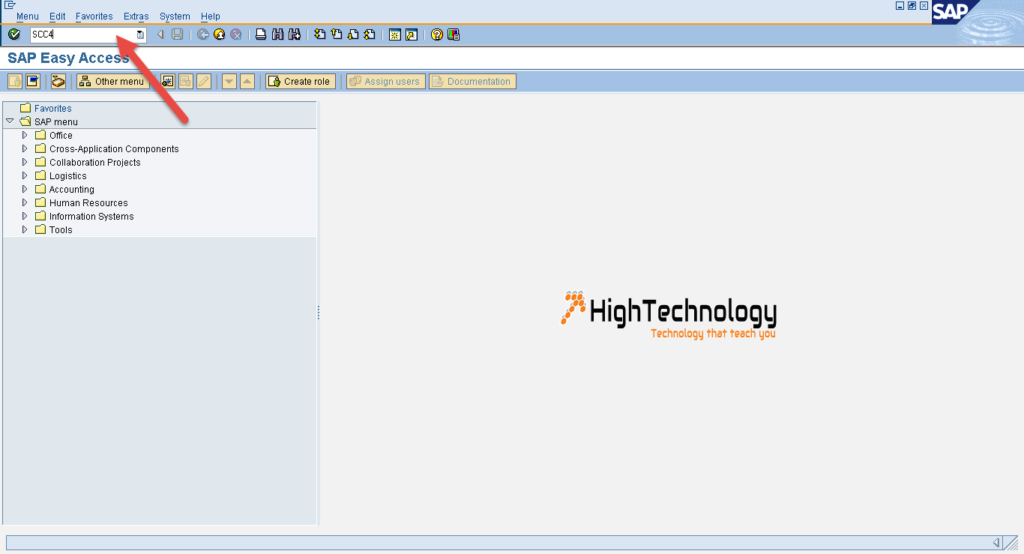Image resolution: width=1024 pixels, height=554 pixels.
Task: Open command field history dropdown
Action: 140,35
